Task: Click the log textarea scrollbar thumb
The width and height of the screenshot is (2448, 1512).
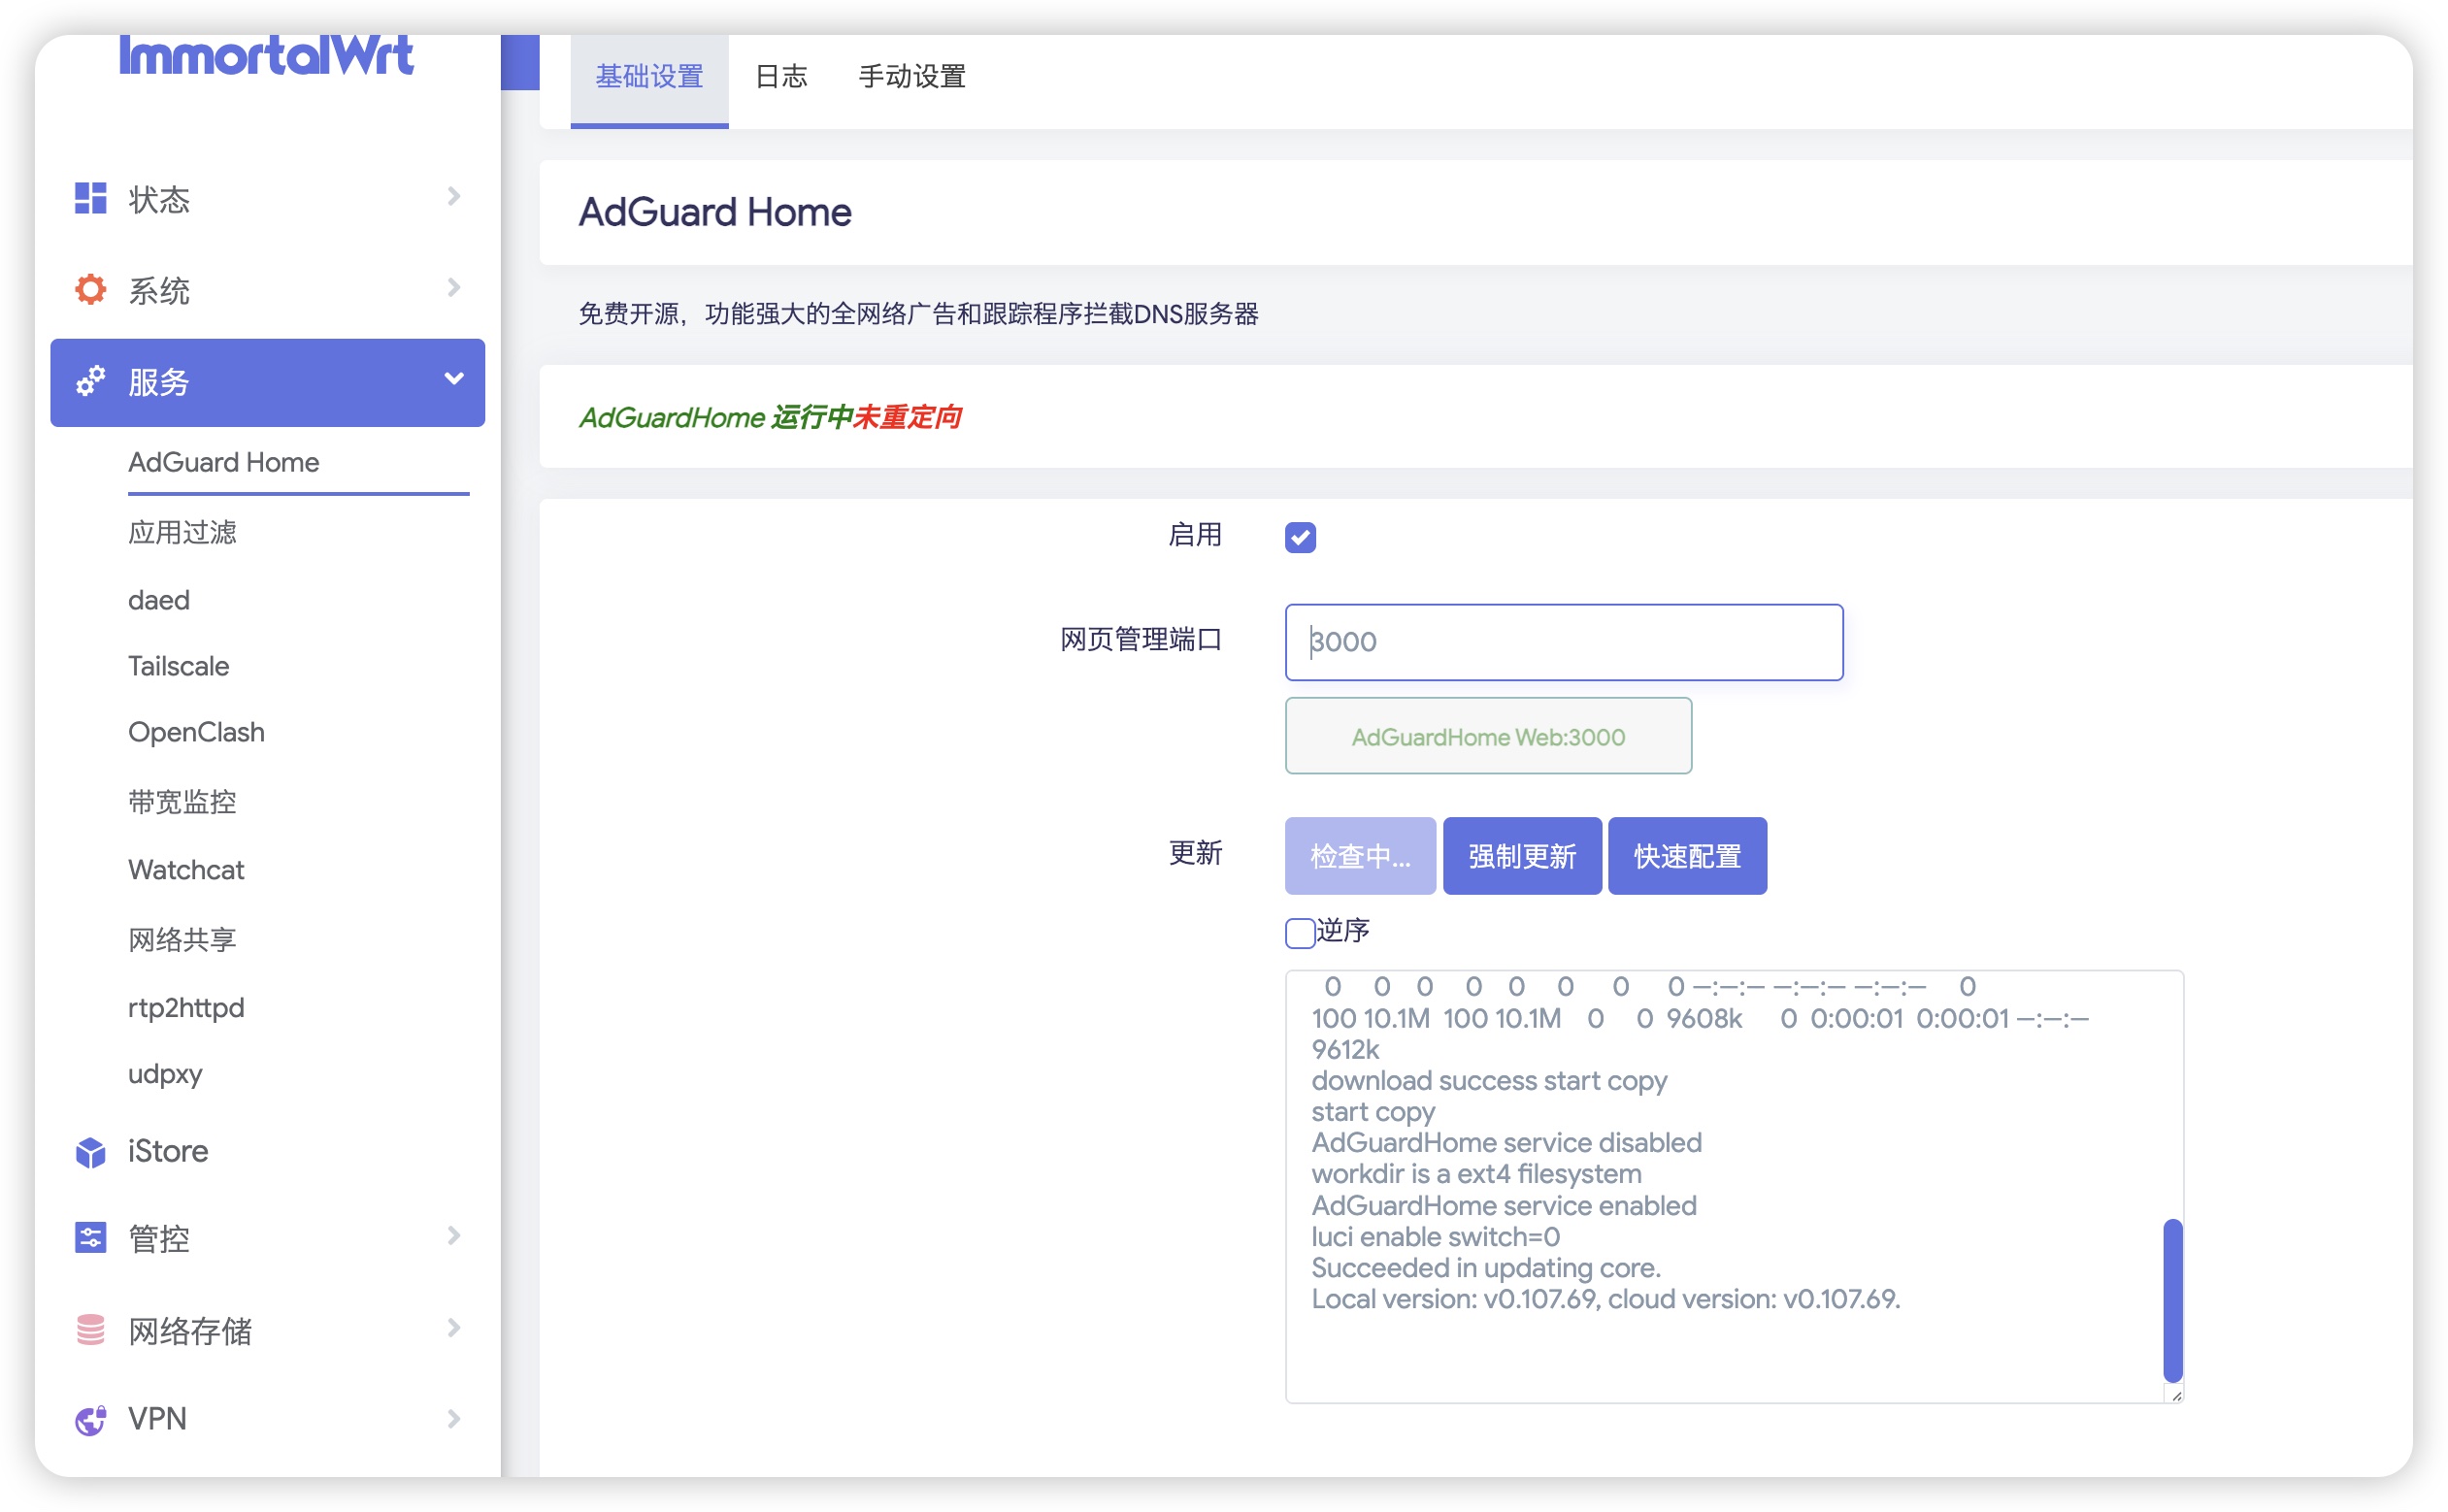Action: pos(2172,1300)
